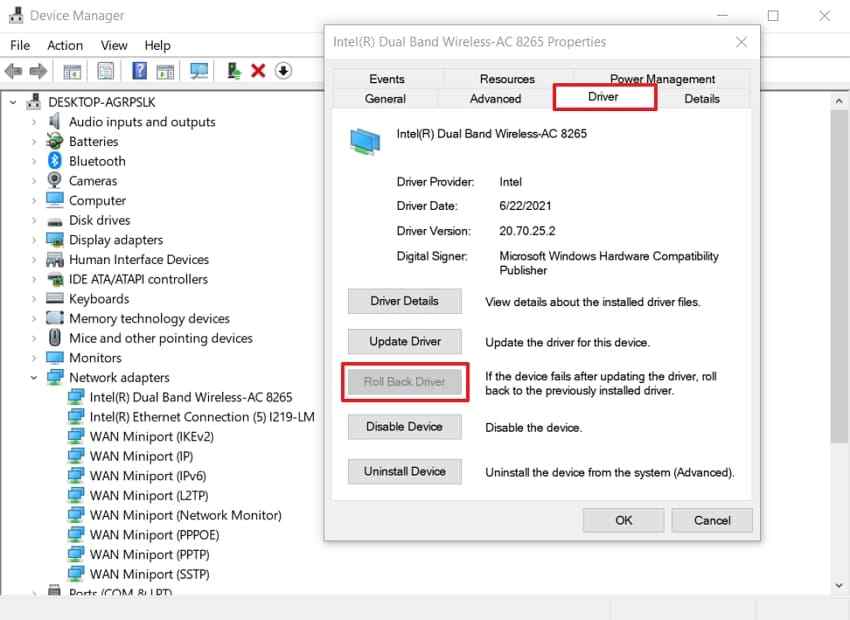Expand the Keyboards node chevron

click(34, 299)
